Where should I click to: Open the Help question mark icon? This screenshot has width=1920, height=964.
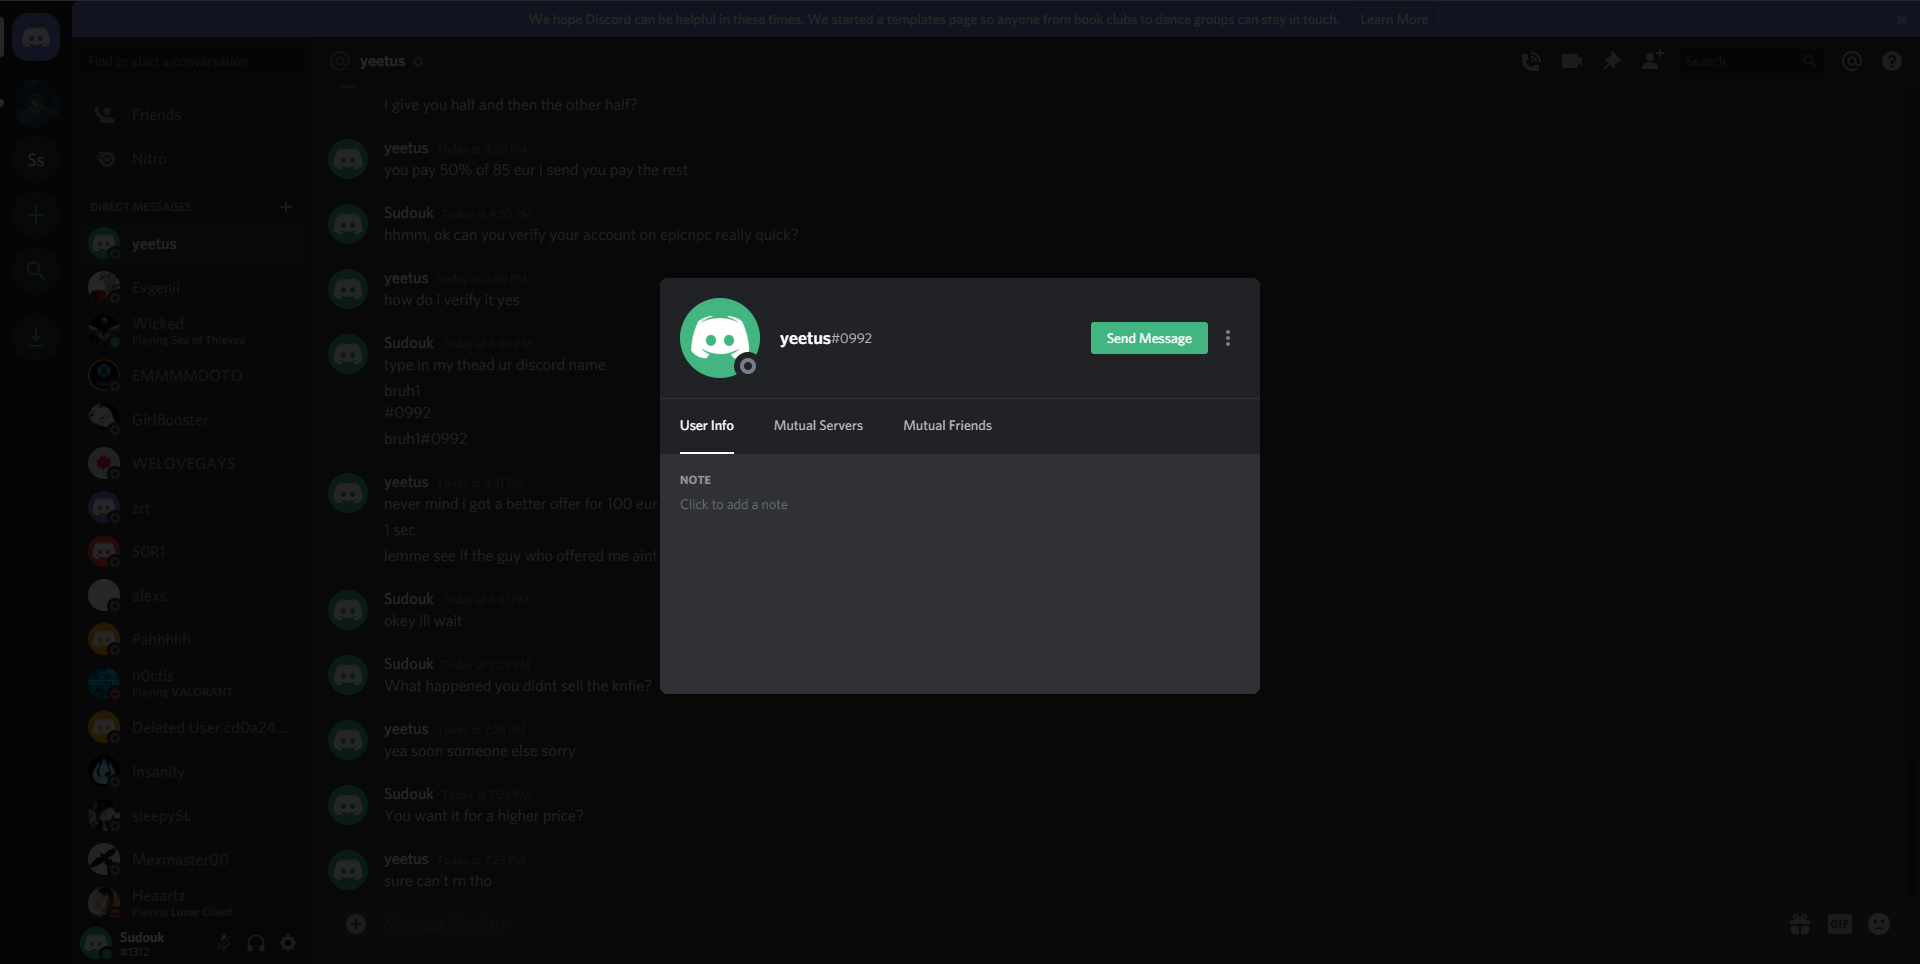[x=1892, y=61]
